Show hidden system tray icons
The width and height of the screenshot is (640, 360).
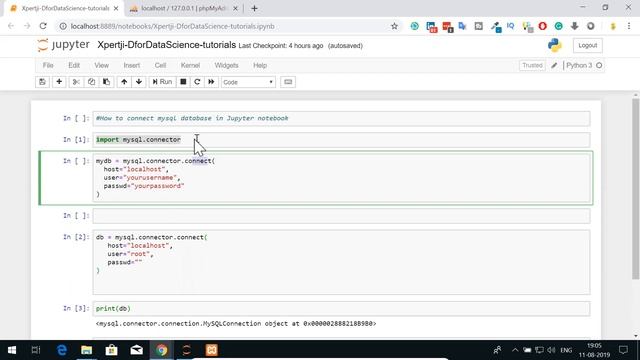pyautogui.click(x=515, y=350)
